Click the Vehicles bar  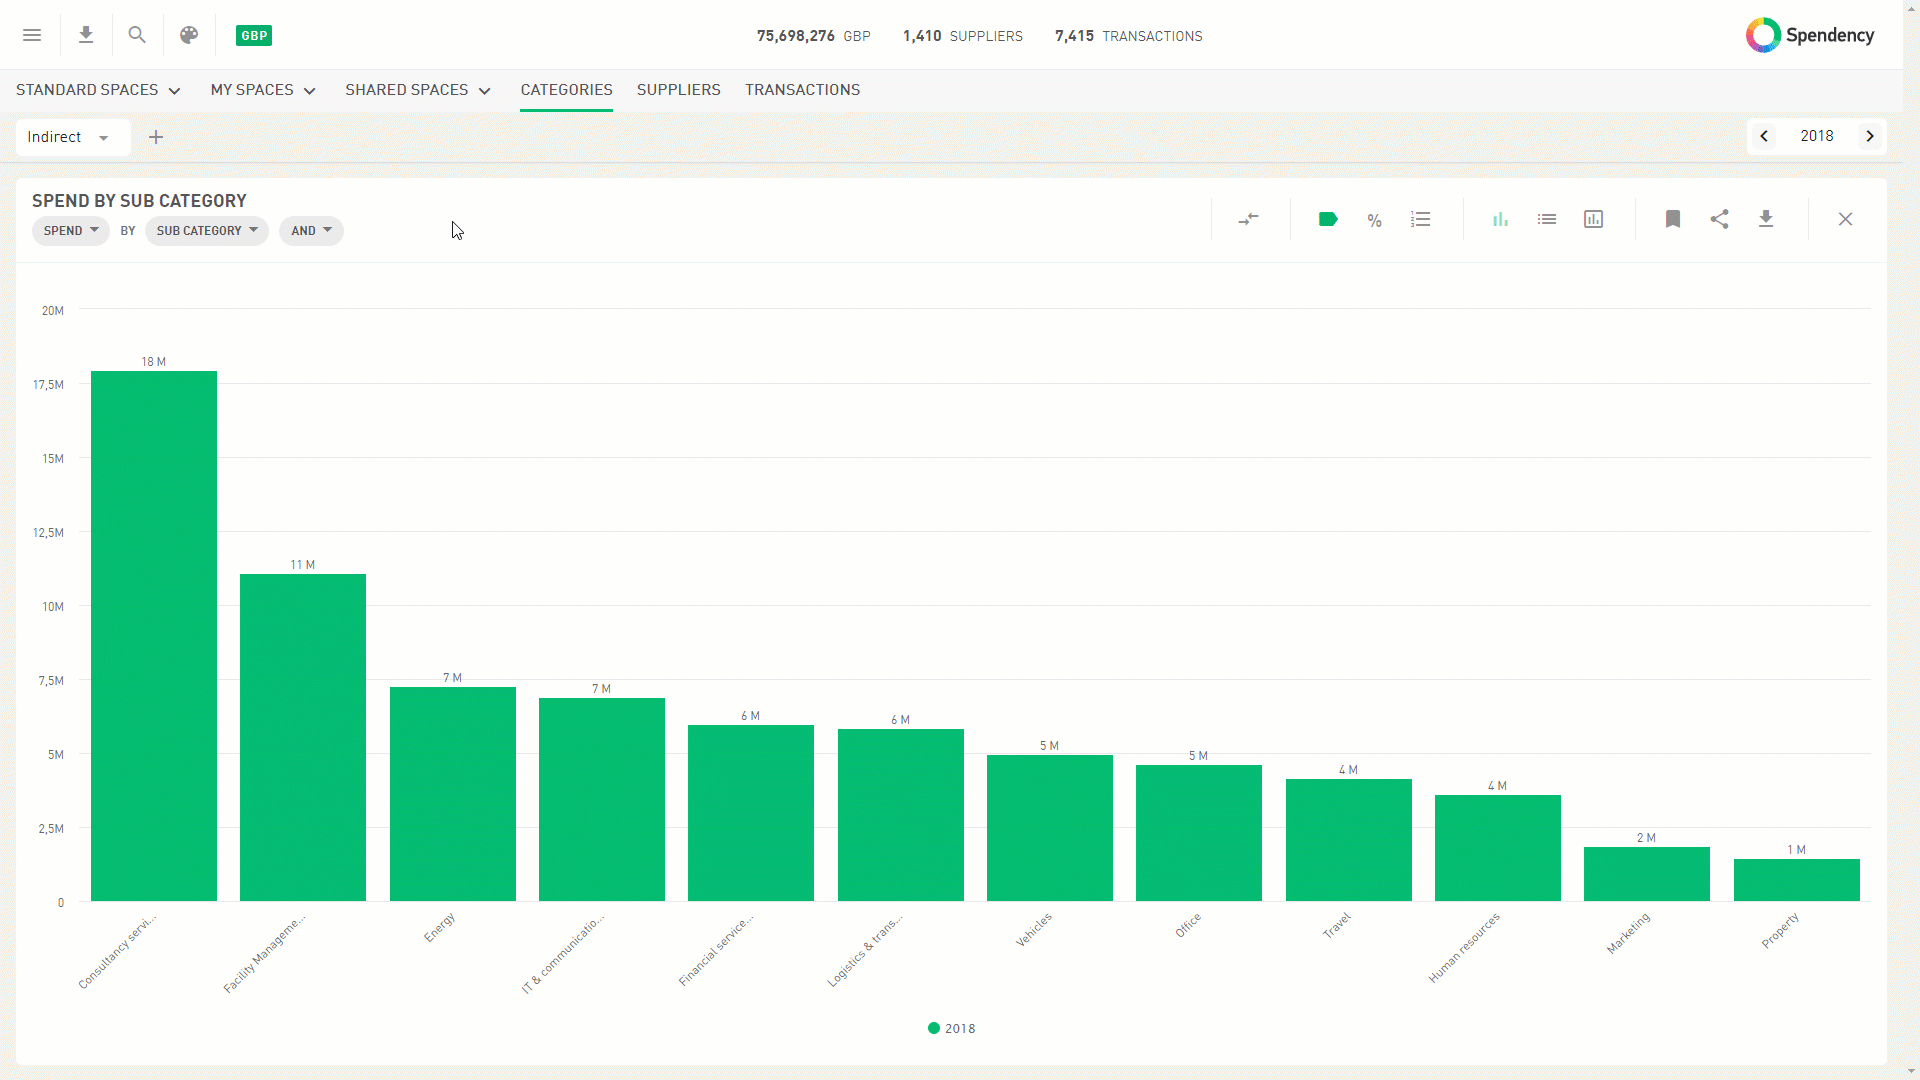pyautogui.click(x=1050, y=828)
